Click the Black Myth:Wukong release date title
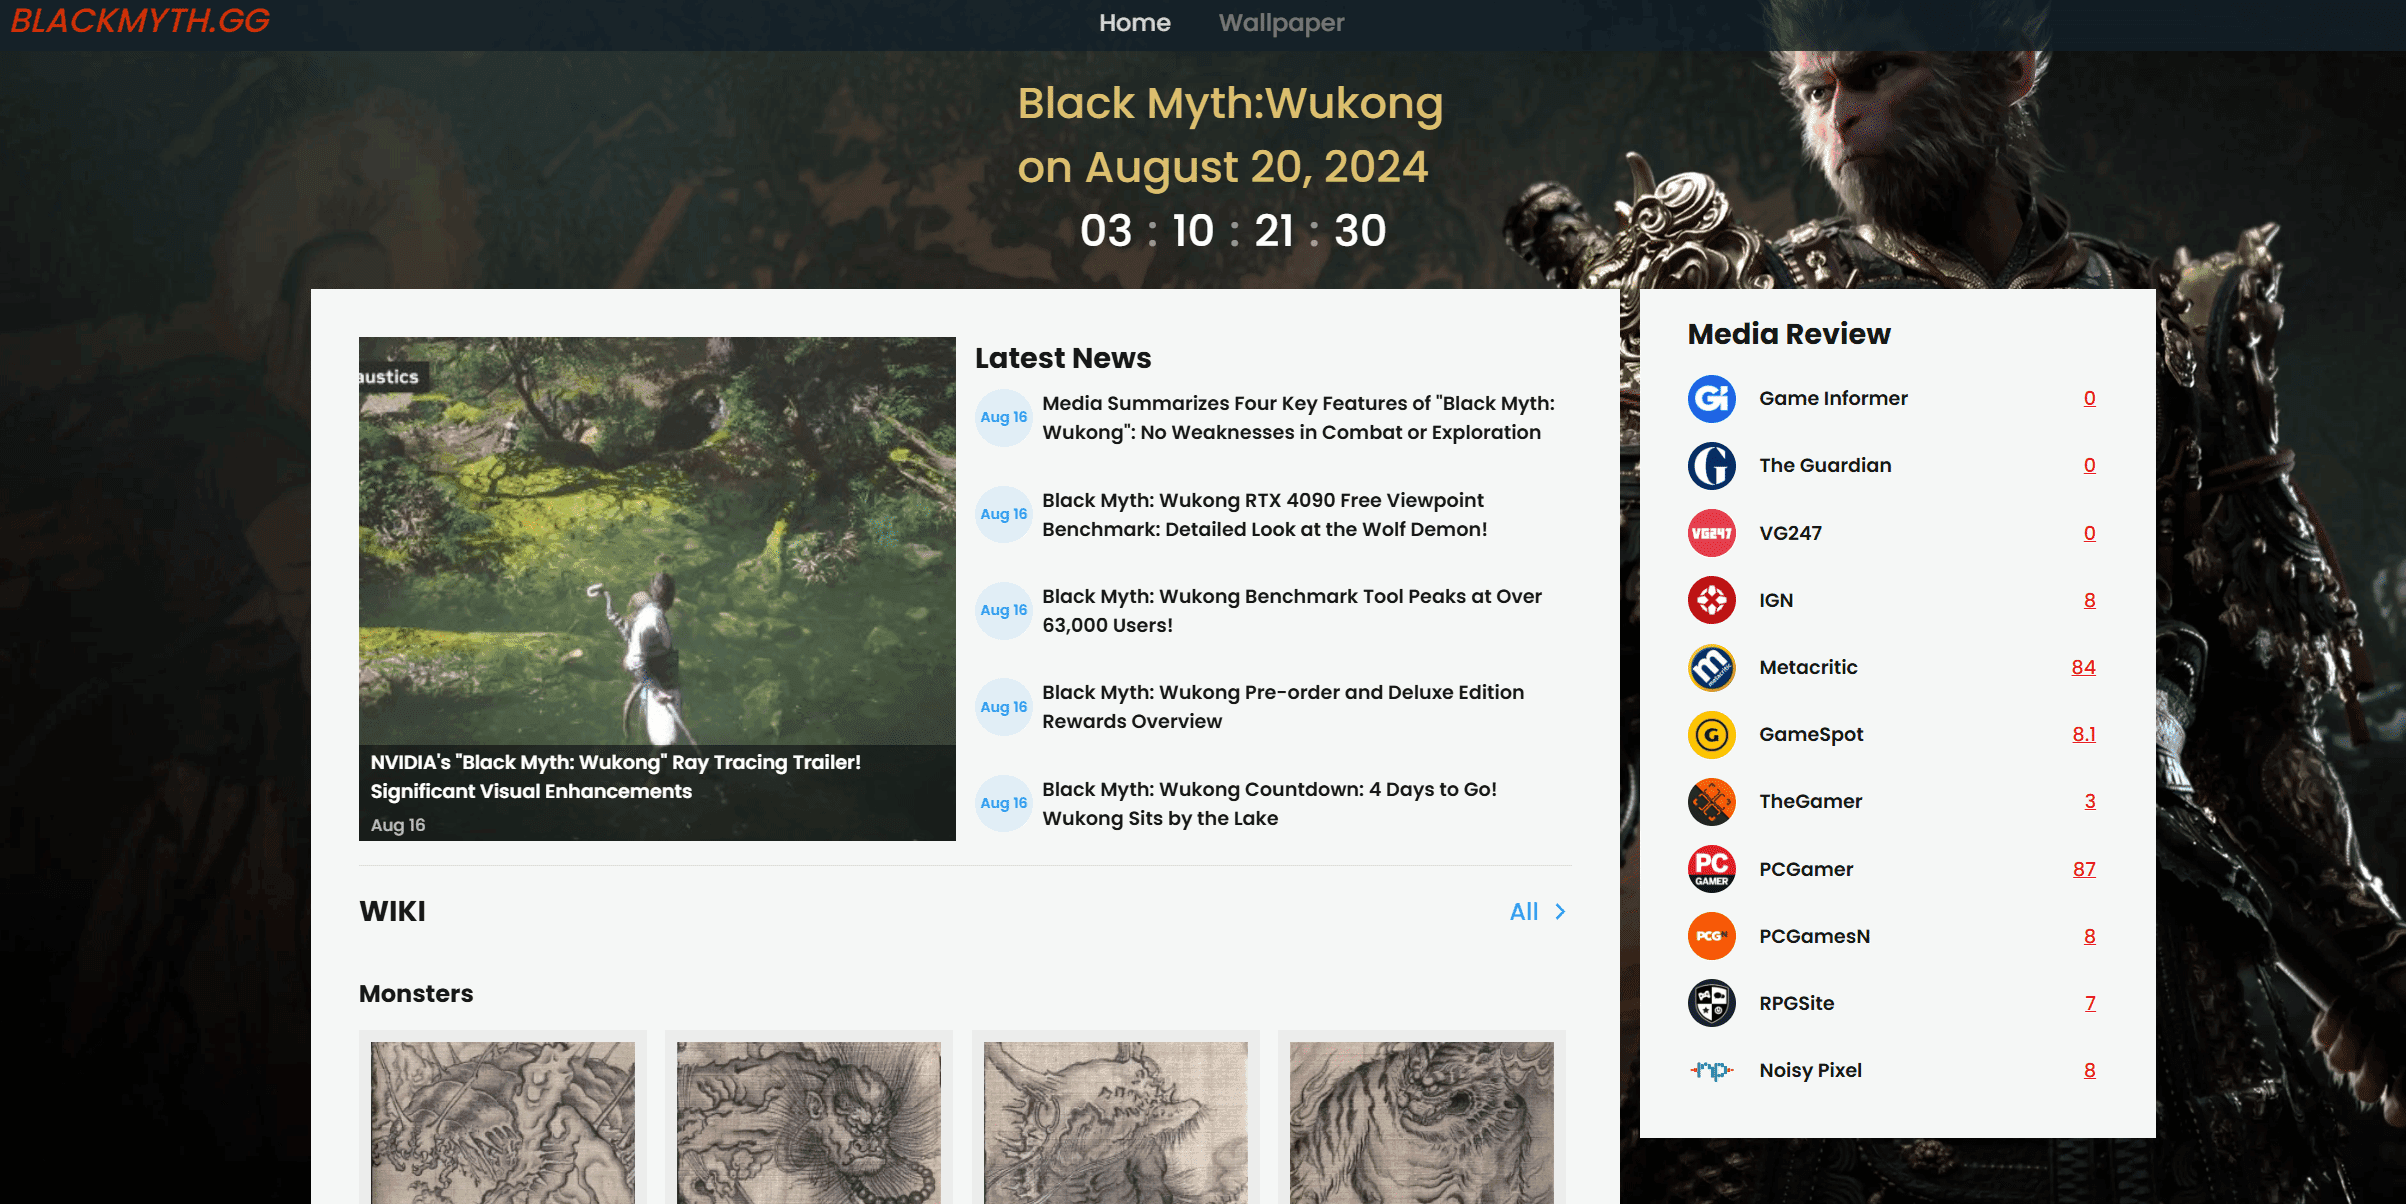 click(x=1230, y=135)
